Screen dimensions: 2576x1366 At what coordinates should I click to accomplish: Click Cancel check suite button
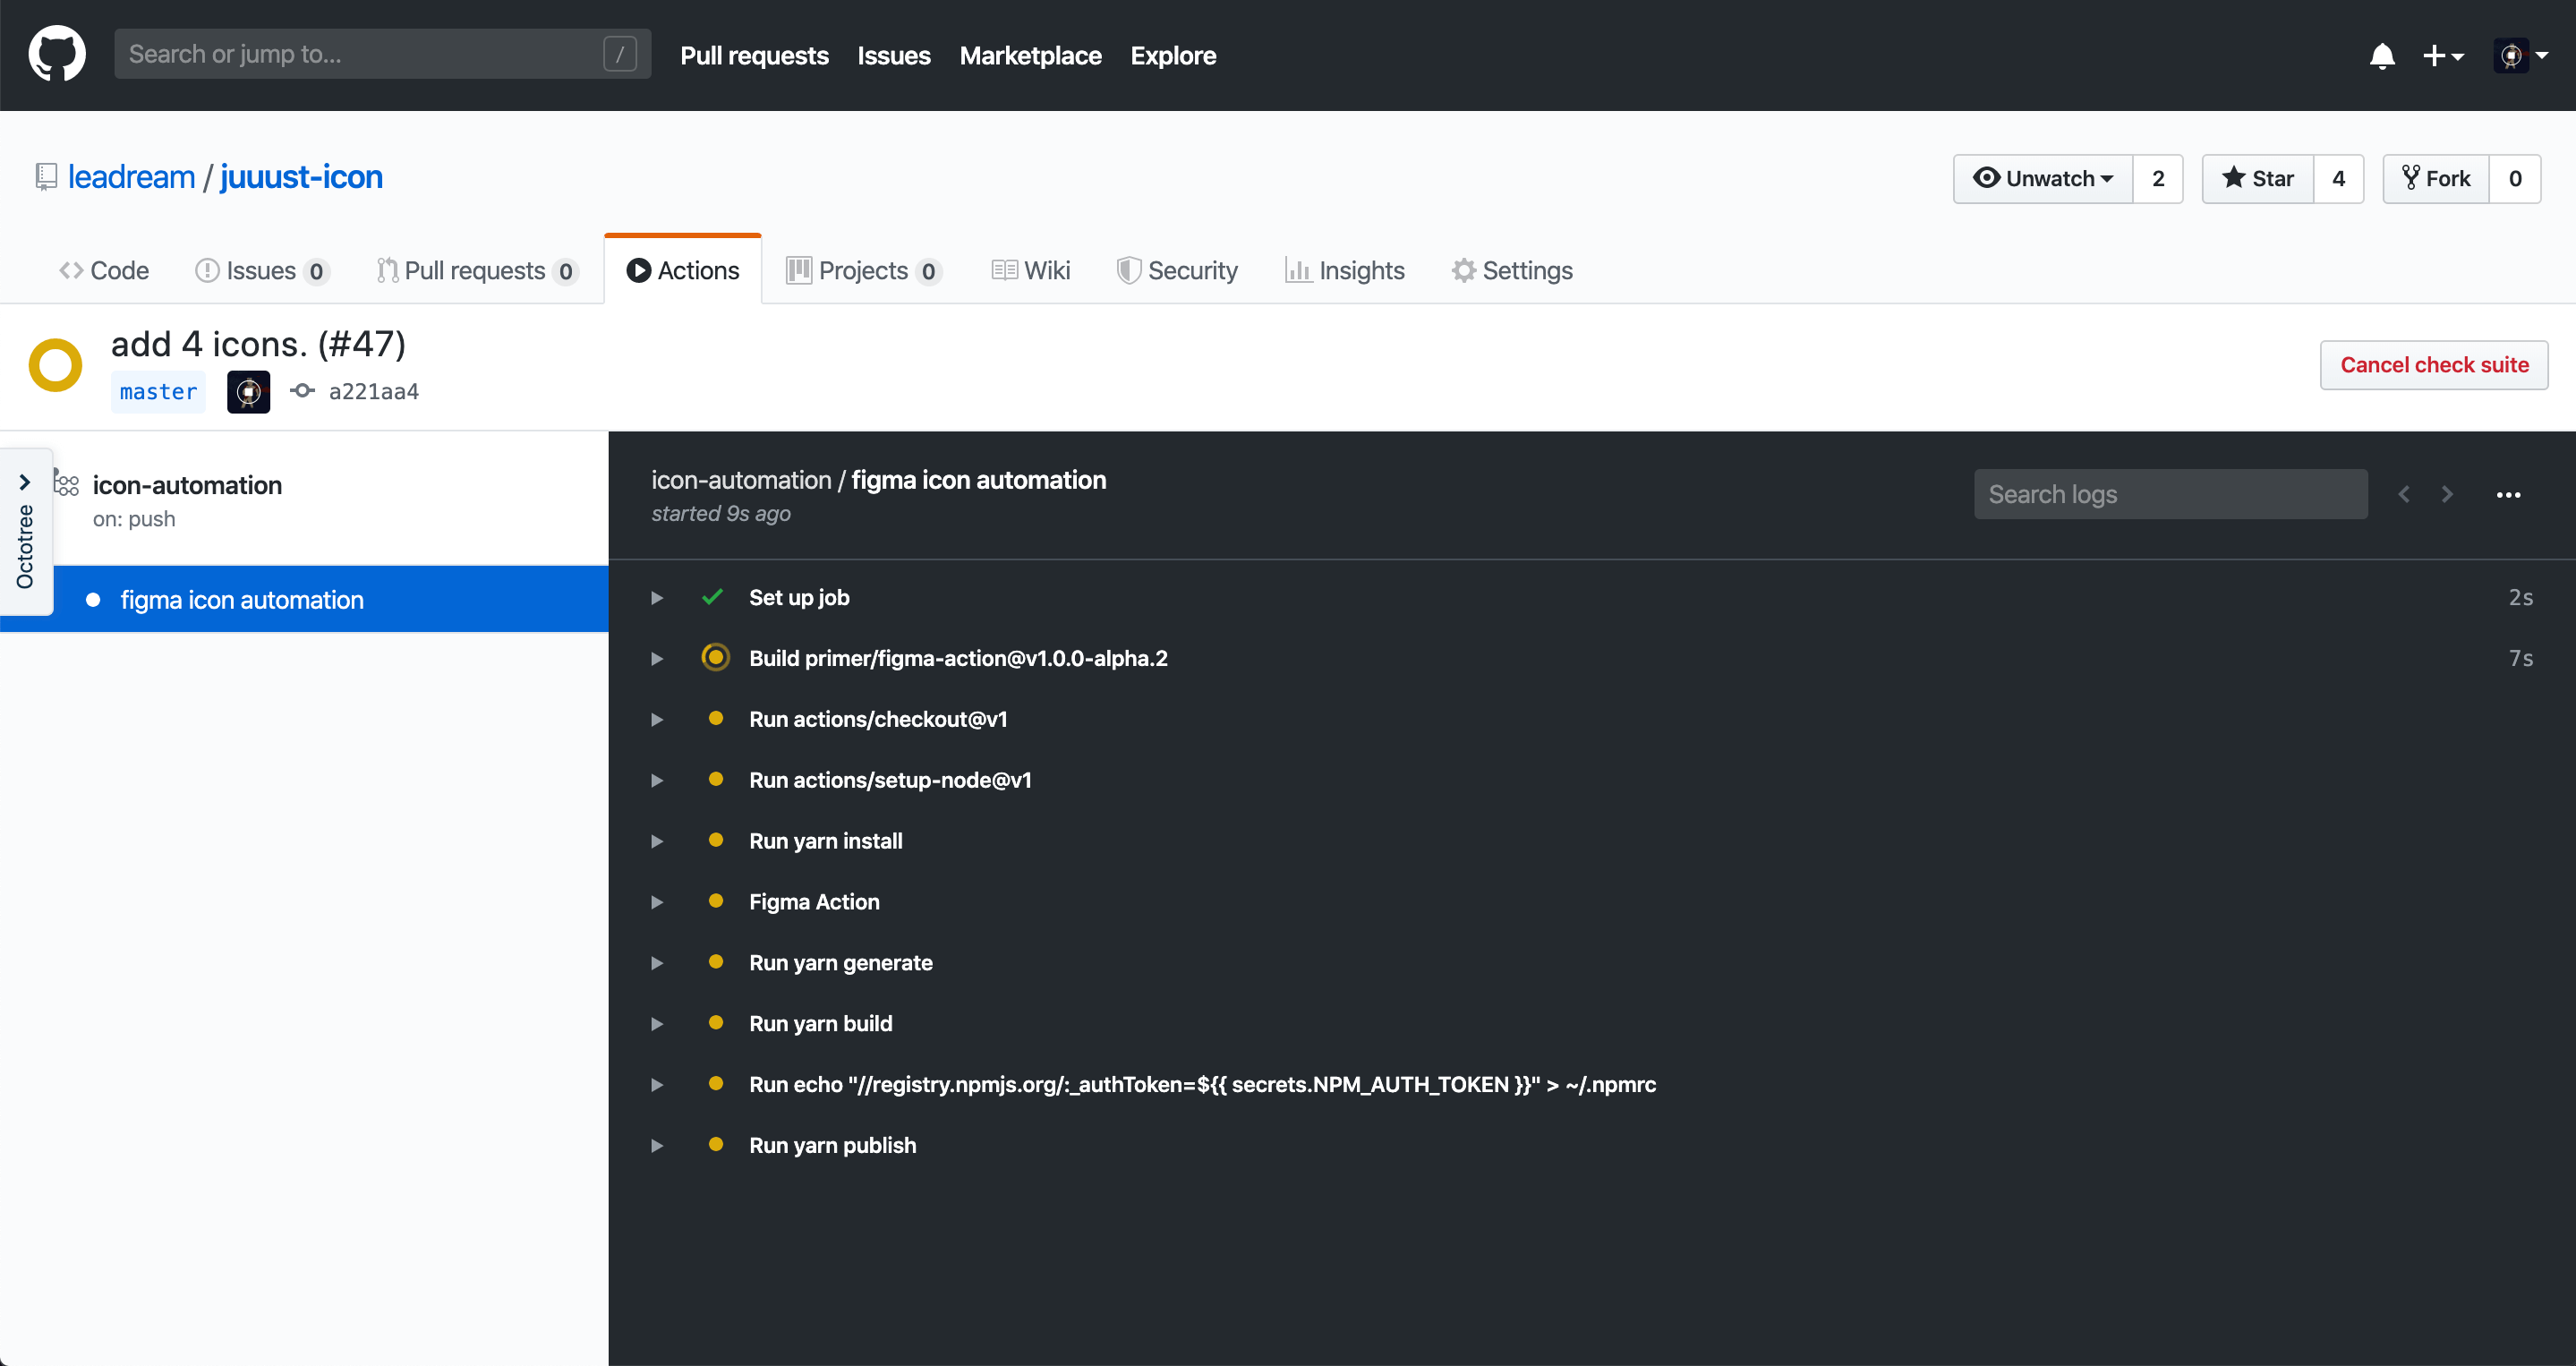point(2433,363)
